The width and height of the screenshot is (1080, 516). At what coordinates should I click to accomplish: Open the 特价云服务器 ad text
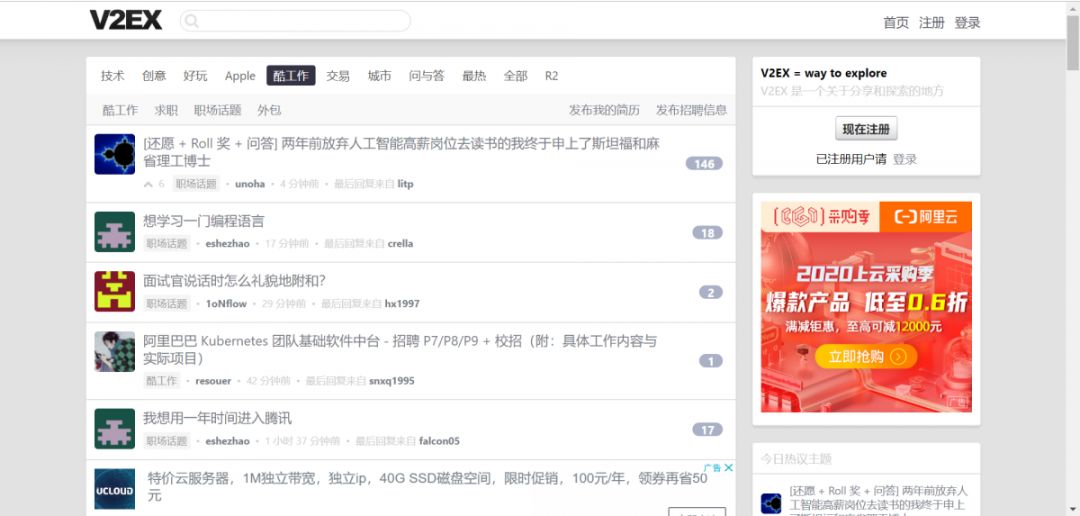[427, 486]
